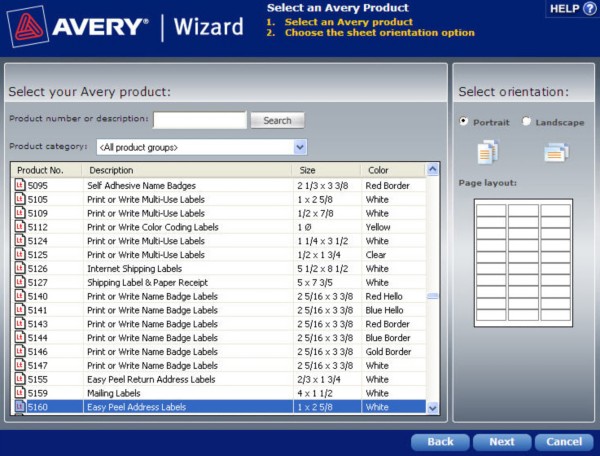The image size is (600, 456).
Task: Click label icon for product 5109
Action: tap(20, 213)
